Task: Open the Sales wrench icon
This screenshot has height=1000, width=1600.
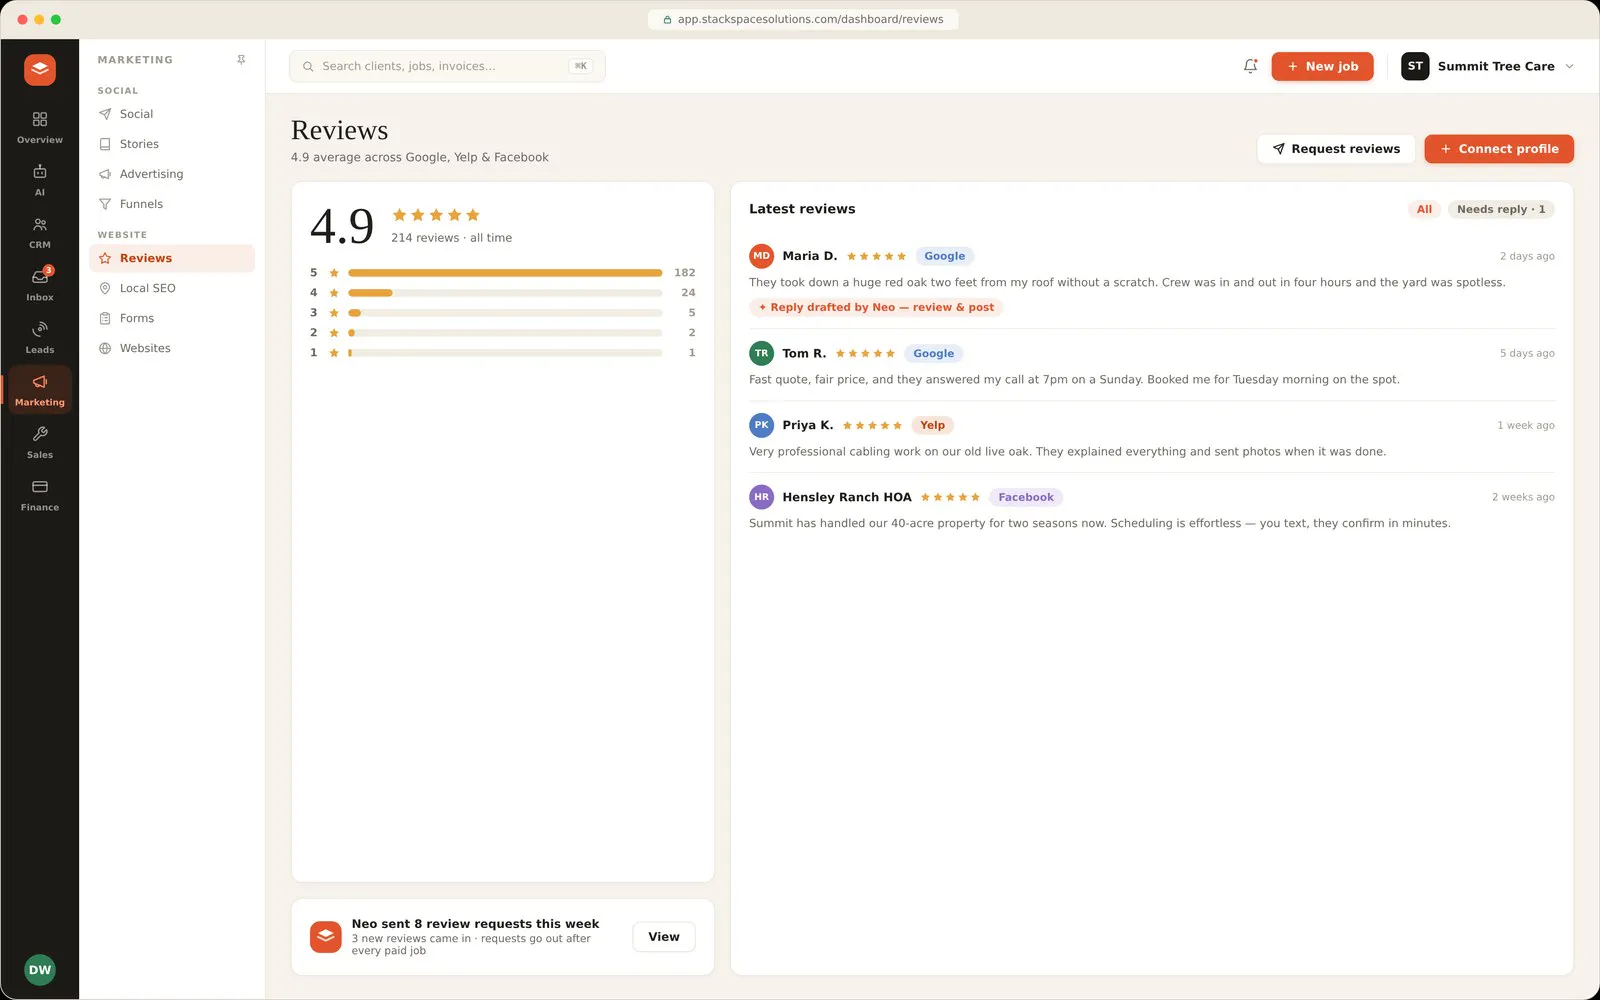Action: point(40,434)
